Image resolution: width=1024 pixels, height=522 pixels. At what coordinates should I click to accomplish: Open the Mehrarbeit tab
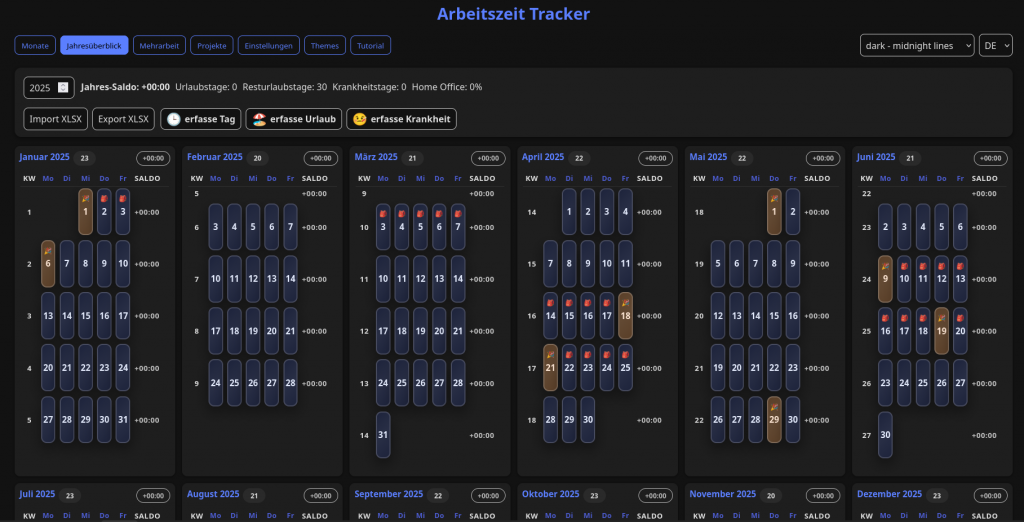(x=159, y=45)
